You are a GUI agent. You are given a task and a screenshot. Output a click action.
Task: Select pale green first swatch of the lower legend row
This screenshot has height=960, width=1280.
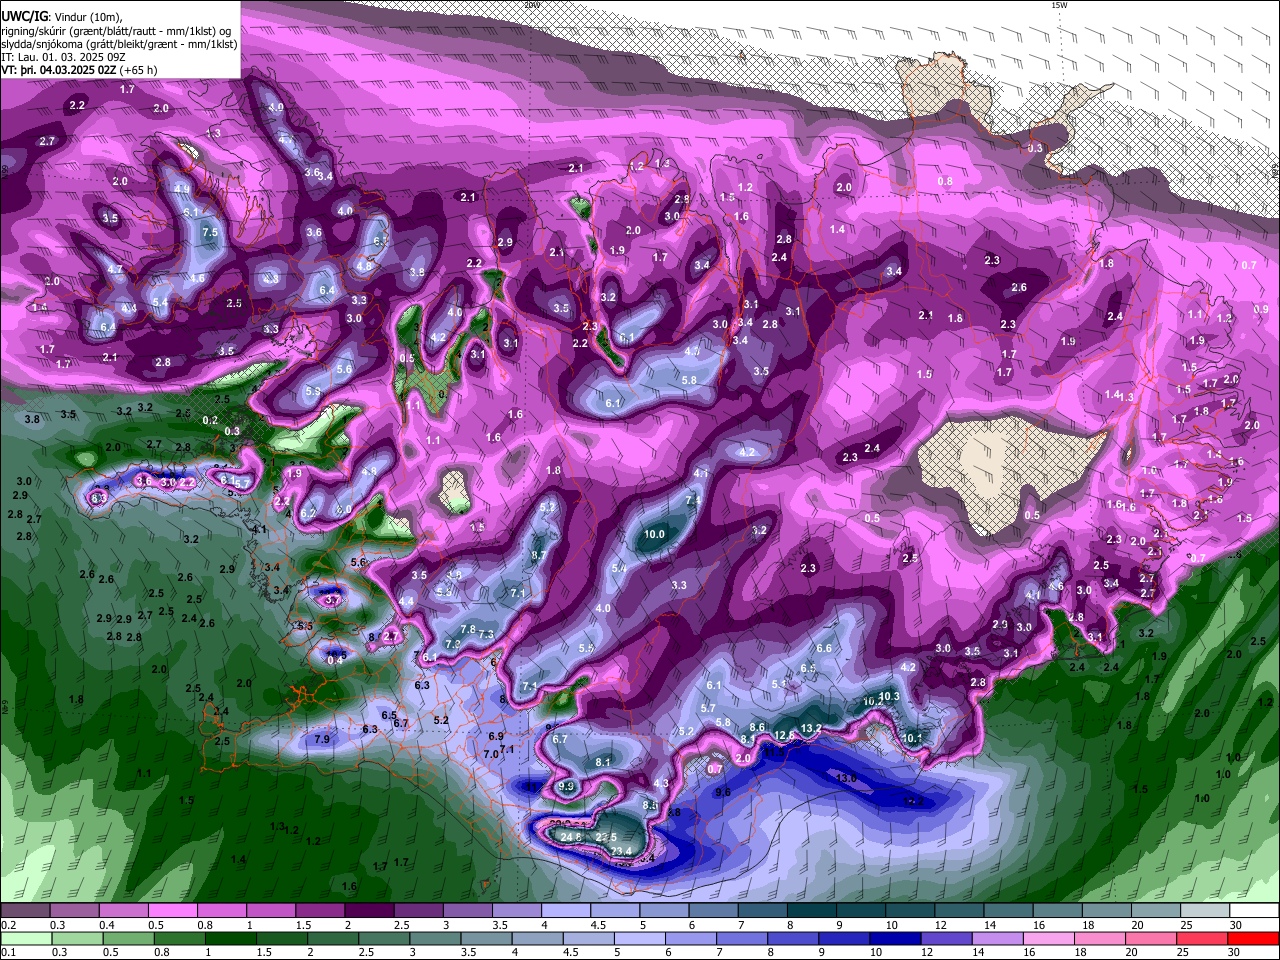[25, 938]
